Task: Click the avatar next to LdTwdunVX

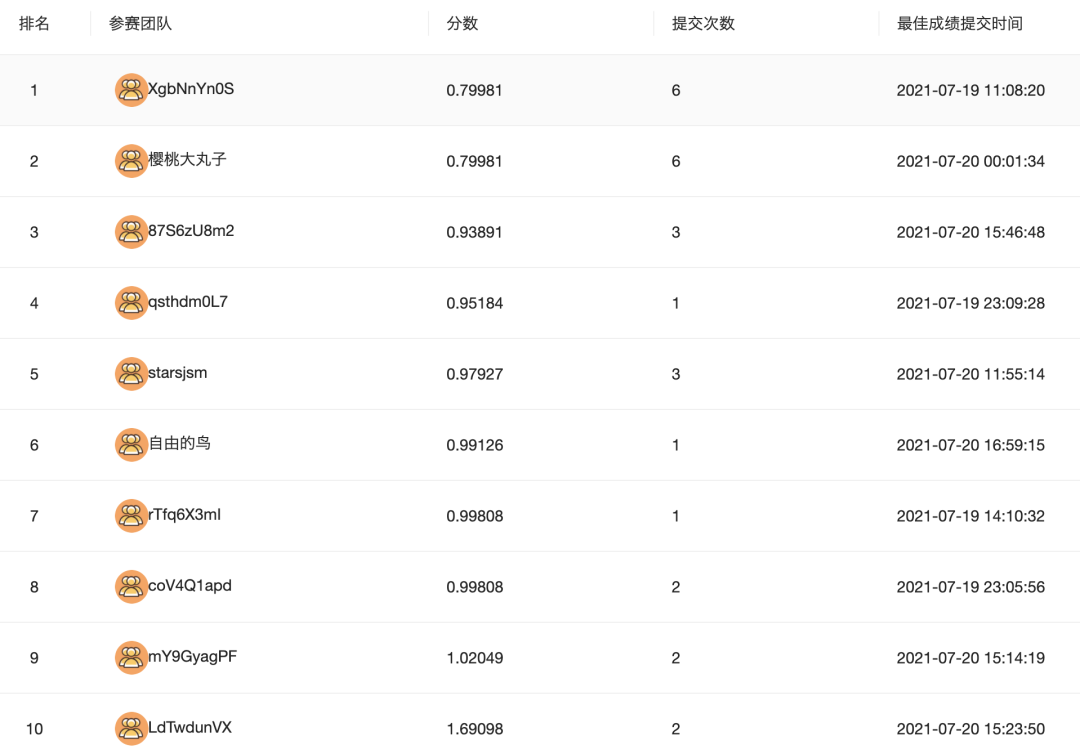Action: [131, 729]
